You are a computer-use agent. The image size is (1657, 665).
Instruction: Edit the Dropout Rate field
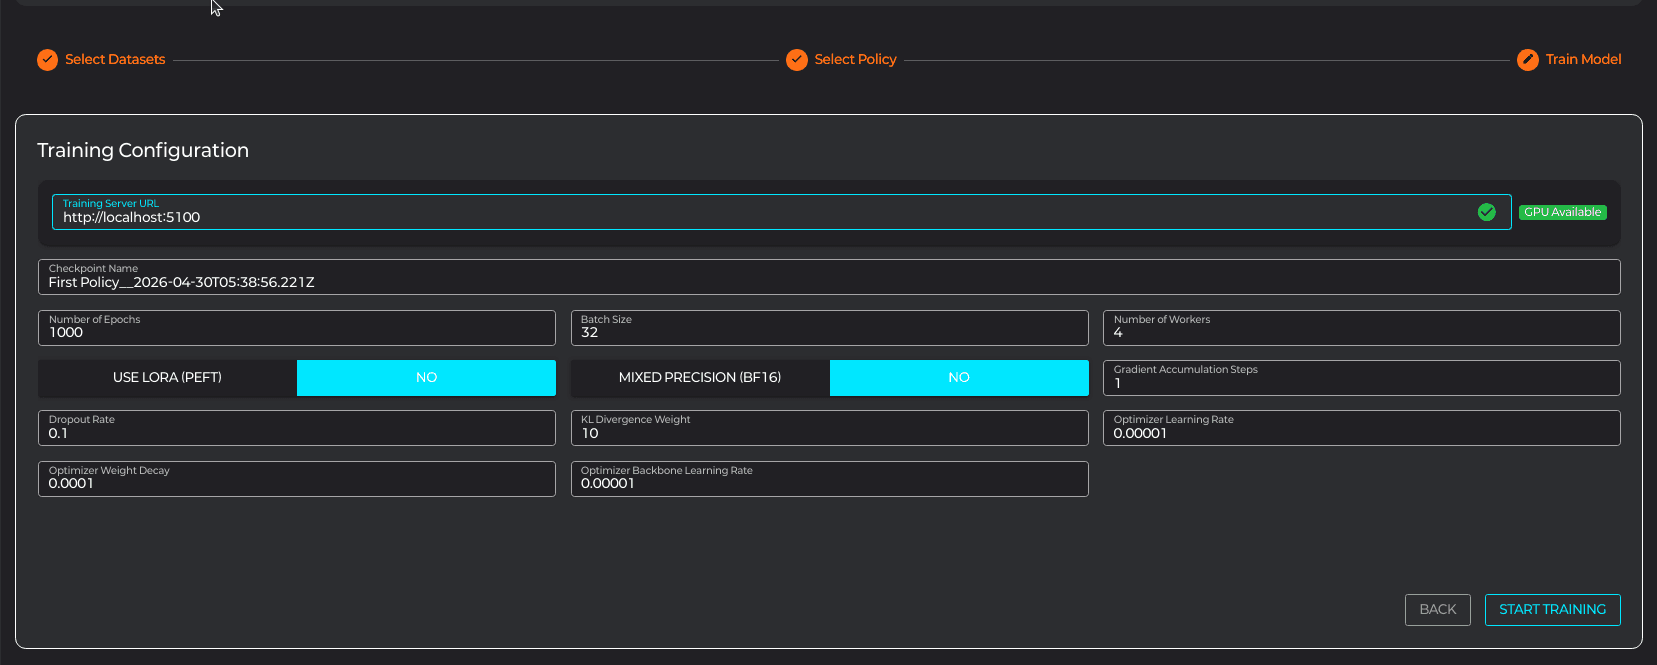tap(296, 428)
